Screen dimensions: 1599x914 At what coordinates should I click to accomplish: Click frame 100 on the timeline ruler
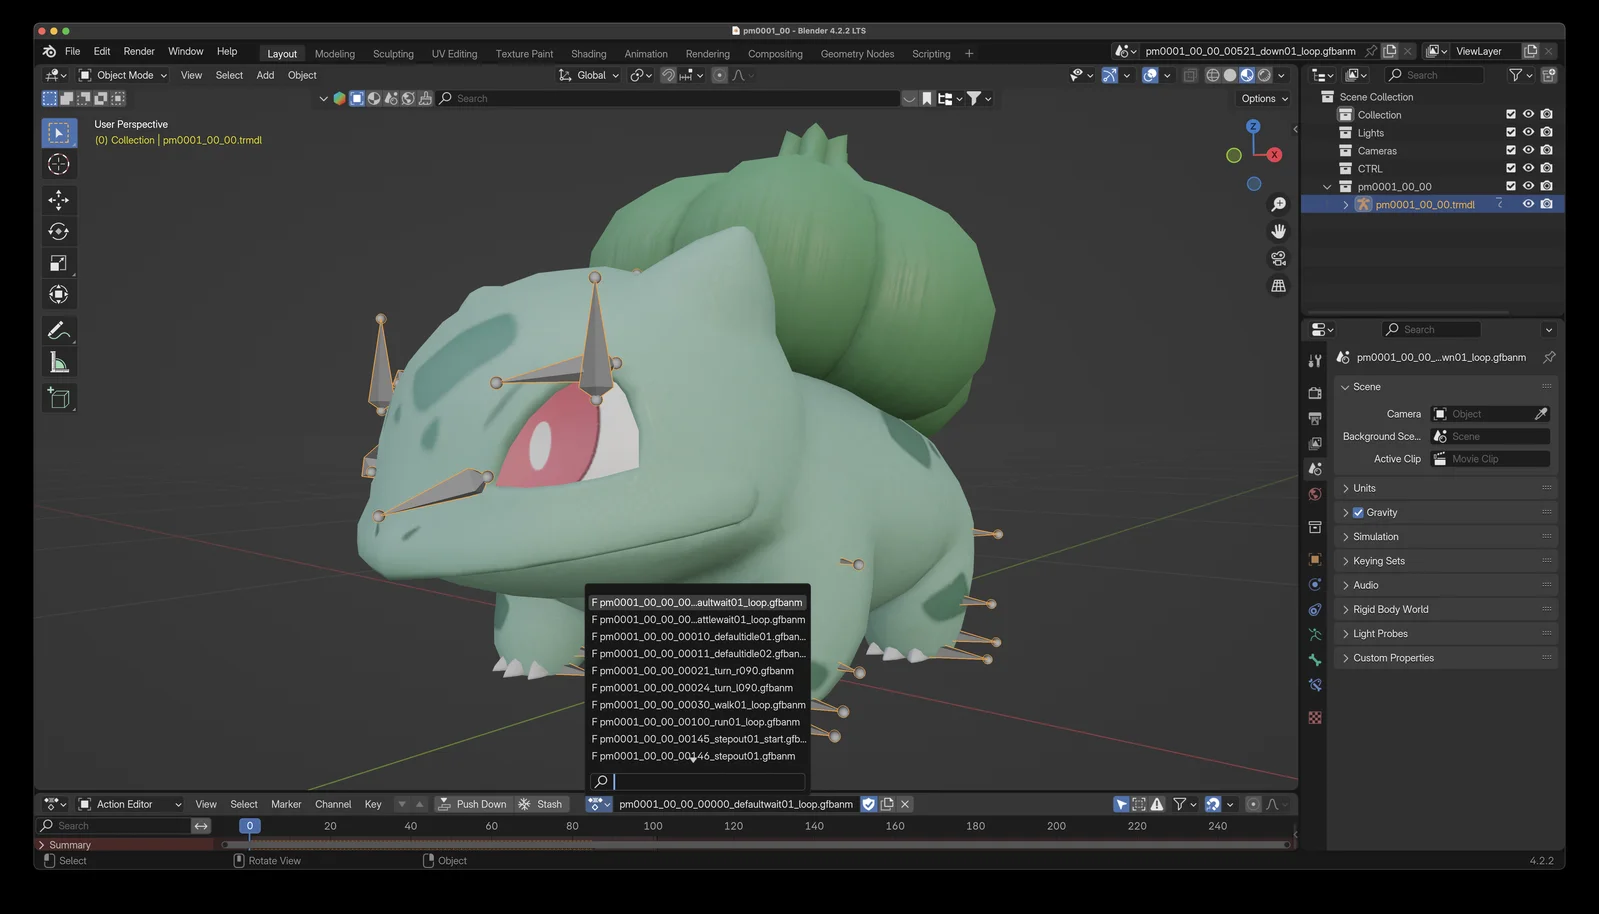pos(653,826)
